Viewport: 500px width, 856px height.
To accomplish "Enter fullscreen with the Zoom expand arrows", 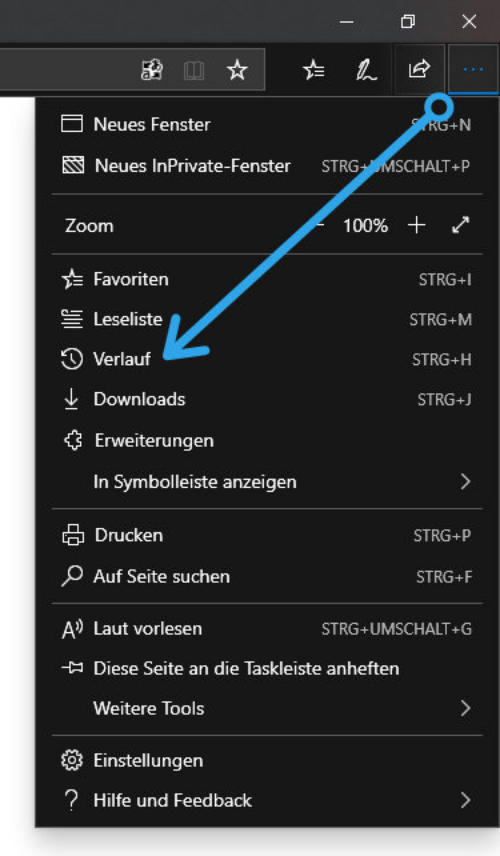I will pyautogui.click(x=461, y=225).
